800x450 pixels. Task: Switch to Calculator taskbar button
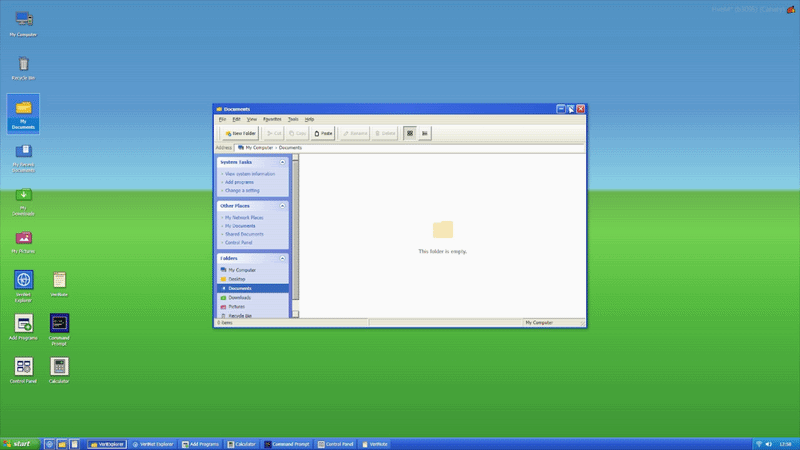pos(242,444)
